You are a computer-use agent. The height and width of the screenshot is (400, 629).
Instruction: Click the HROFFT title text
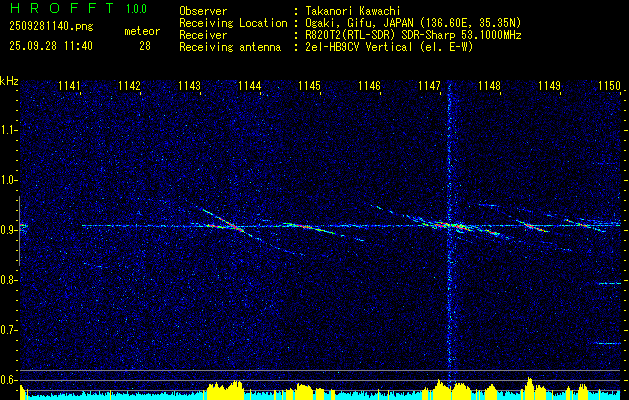62,8
